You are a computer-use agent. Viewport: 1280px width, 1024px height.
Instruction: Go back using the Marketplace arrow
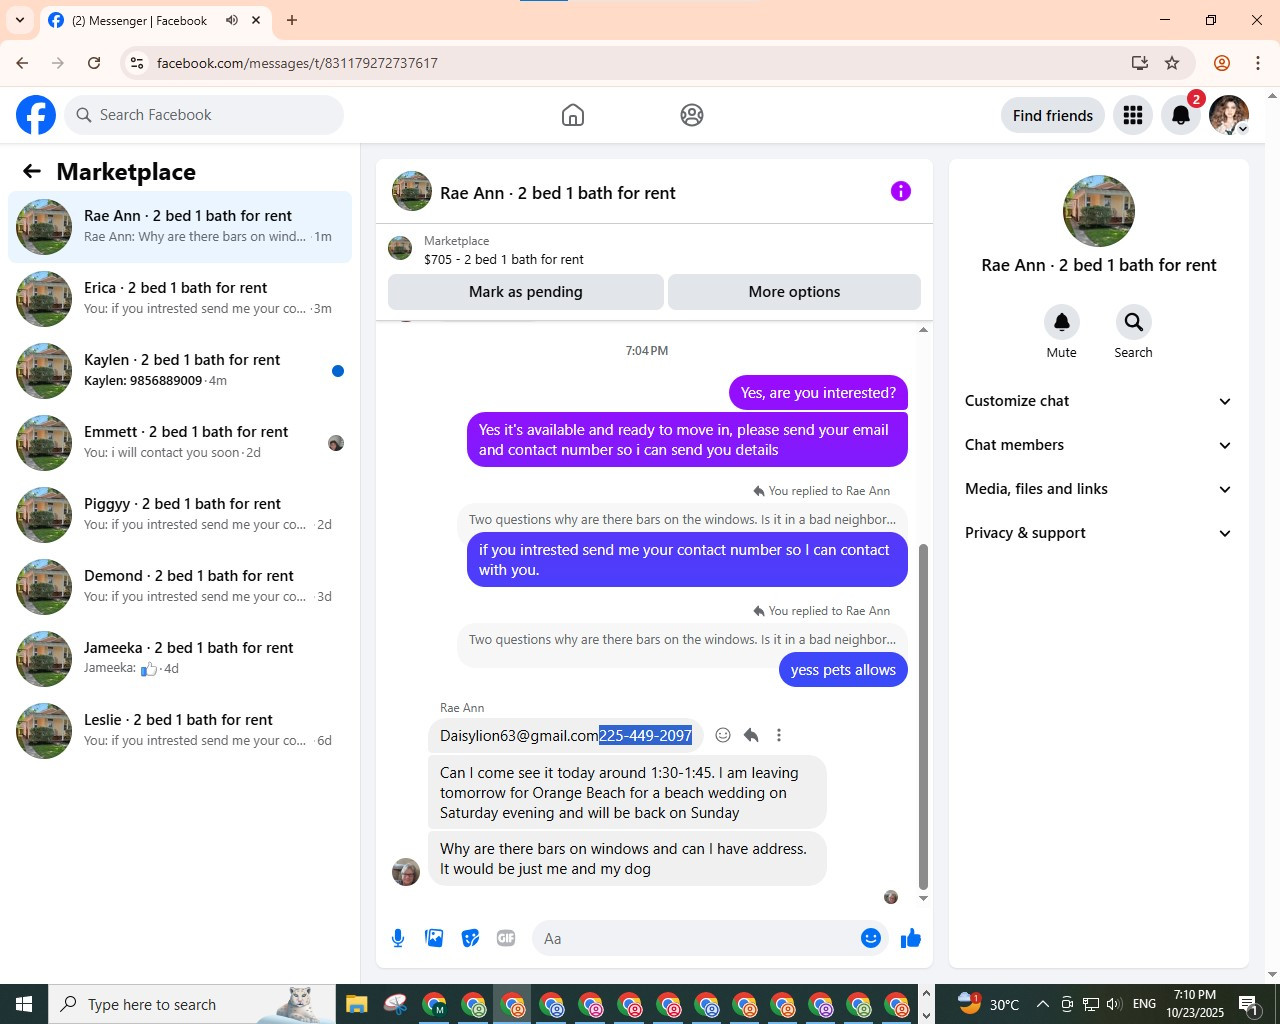[x=32, y=171]
